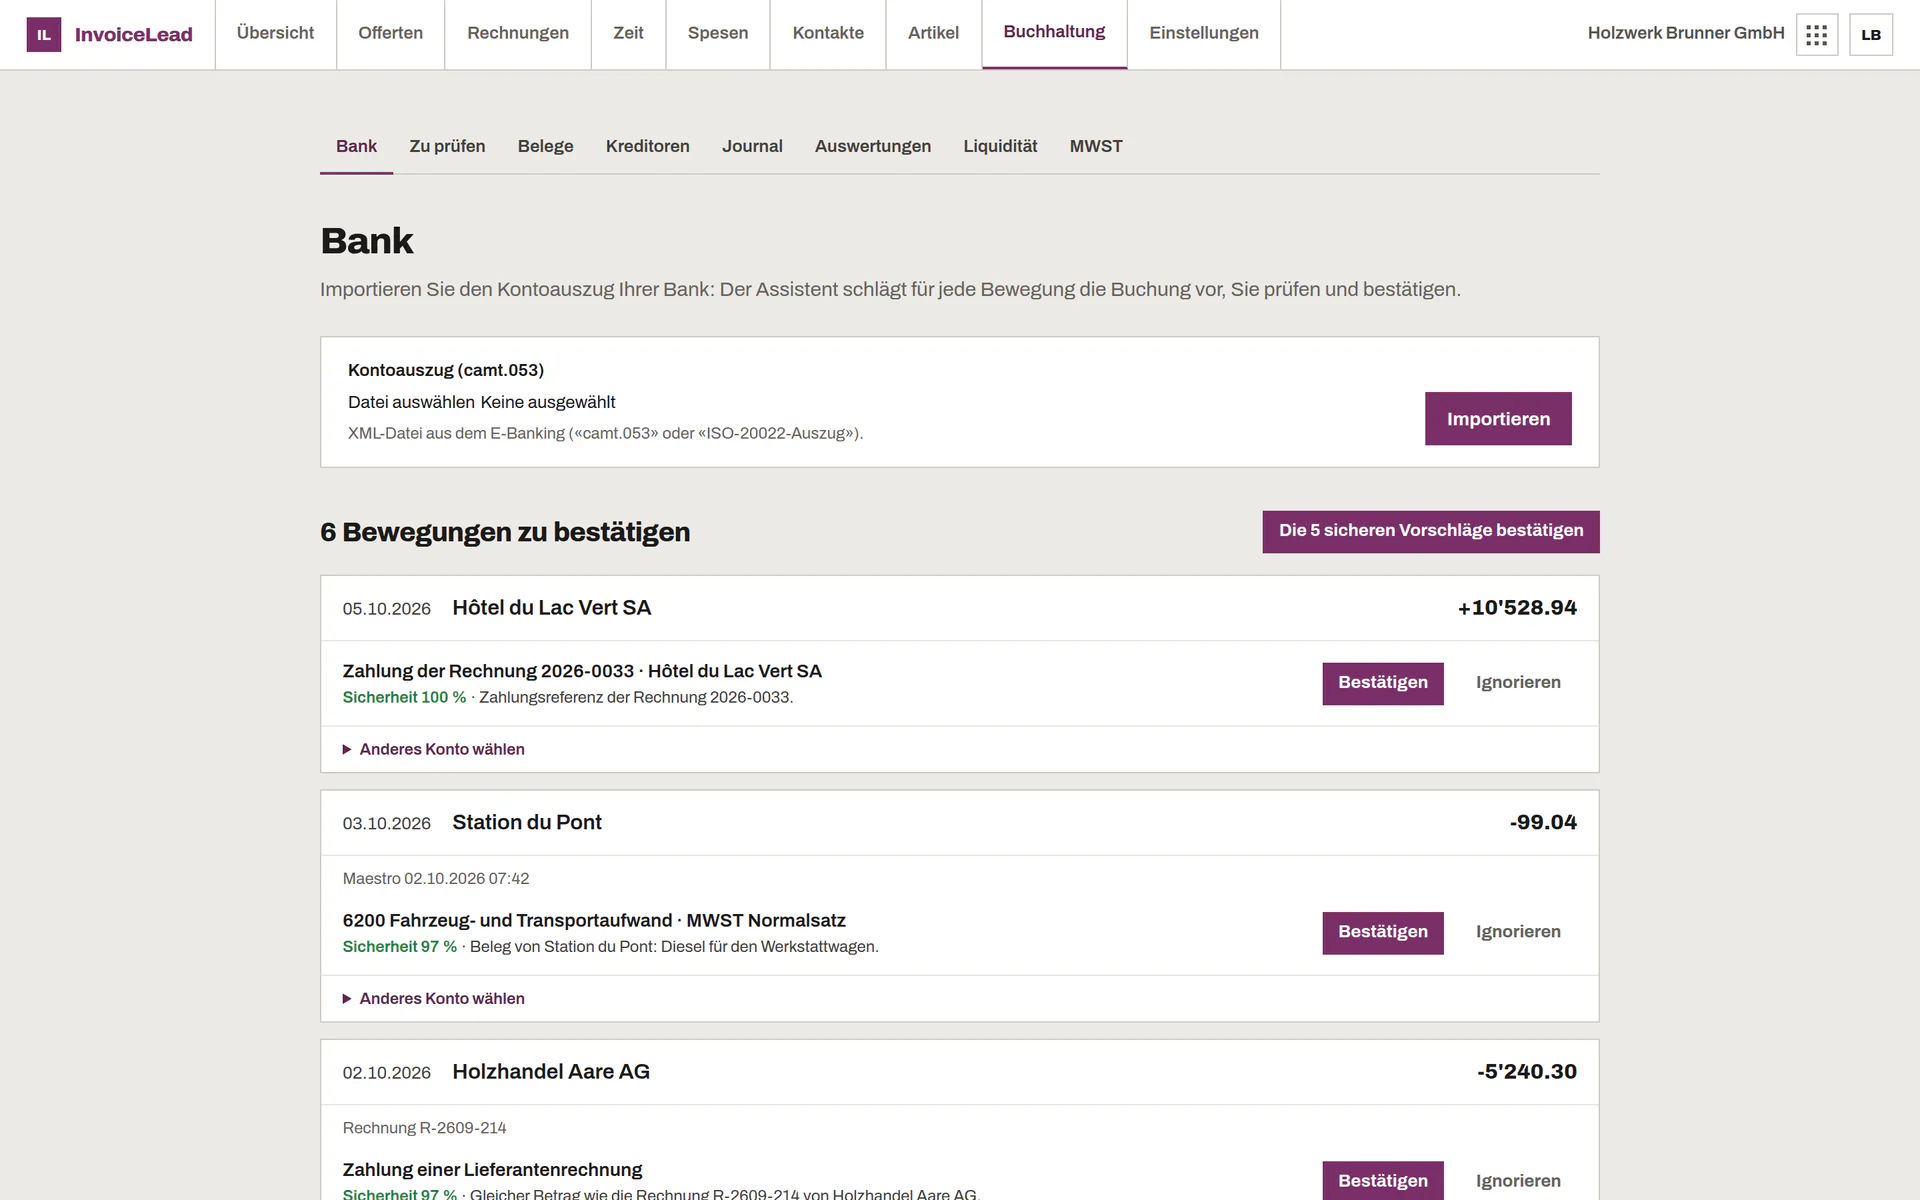Open Einstellungen
The width and height of the screenshot is (1920, 1200).
point(1204,34)
